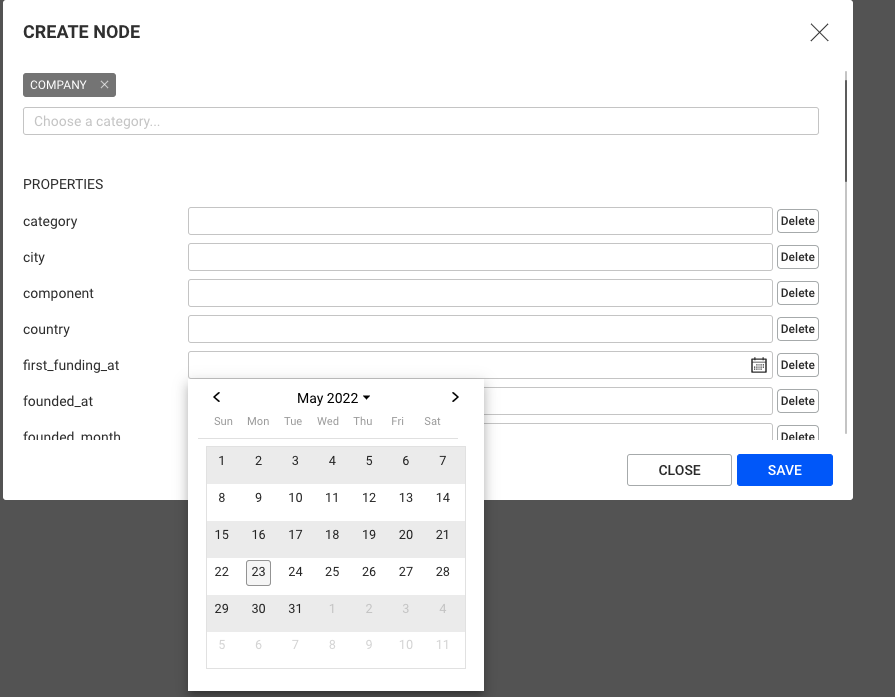Focus the city property input field
Screen dimensions: 895x697
coord(480,257)
